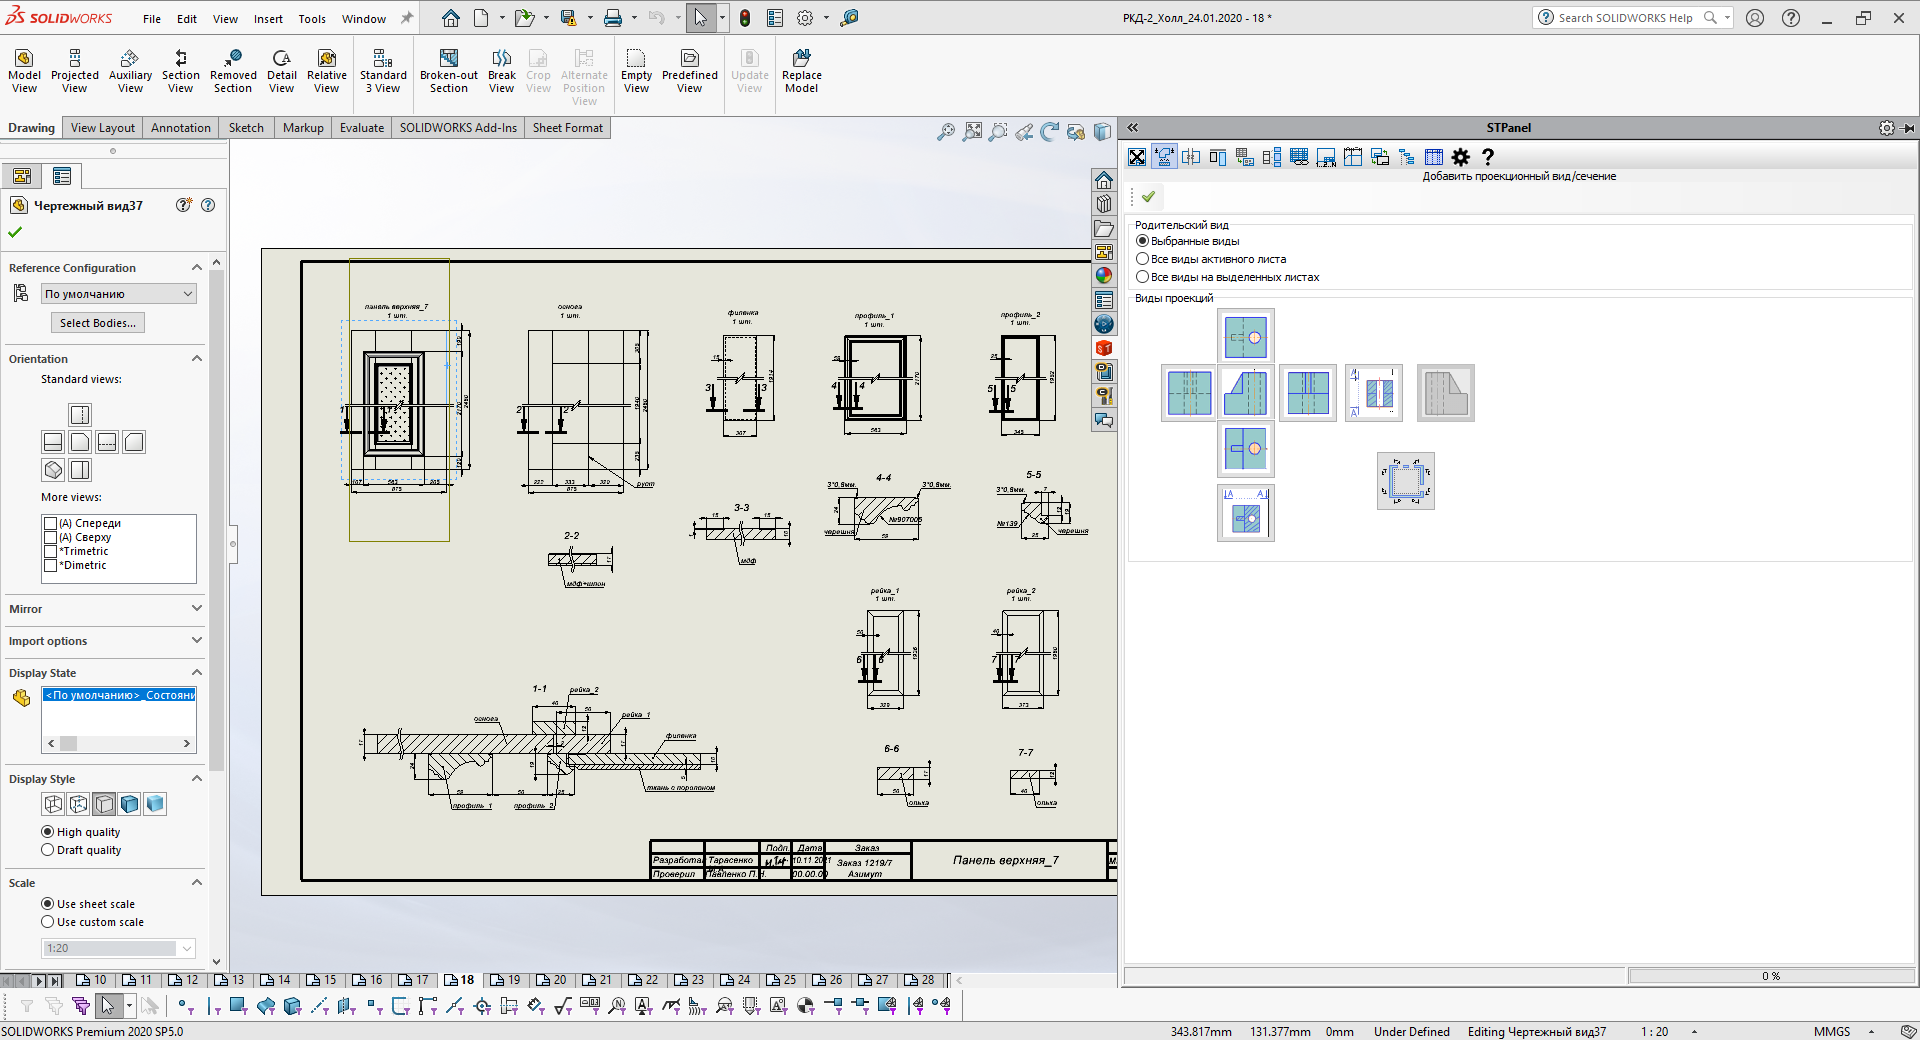
Task: Collapse the Scale section
Action: click(x=197, y=882)
